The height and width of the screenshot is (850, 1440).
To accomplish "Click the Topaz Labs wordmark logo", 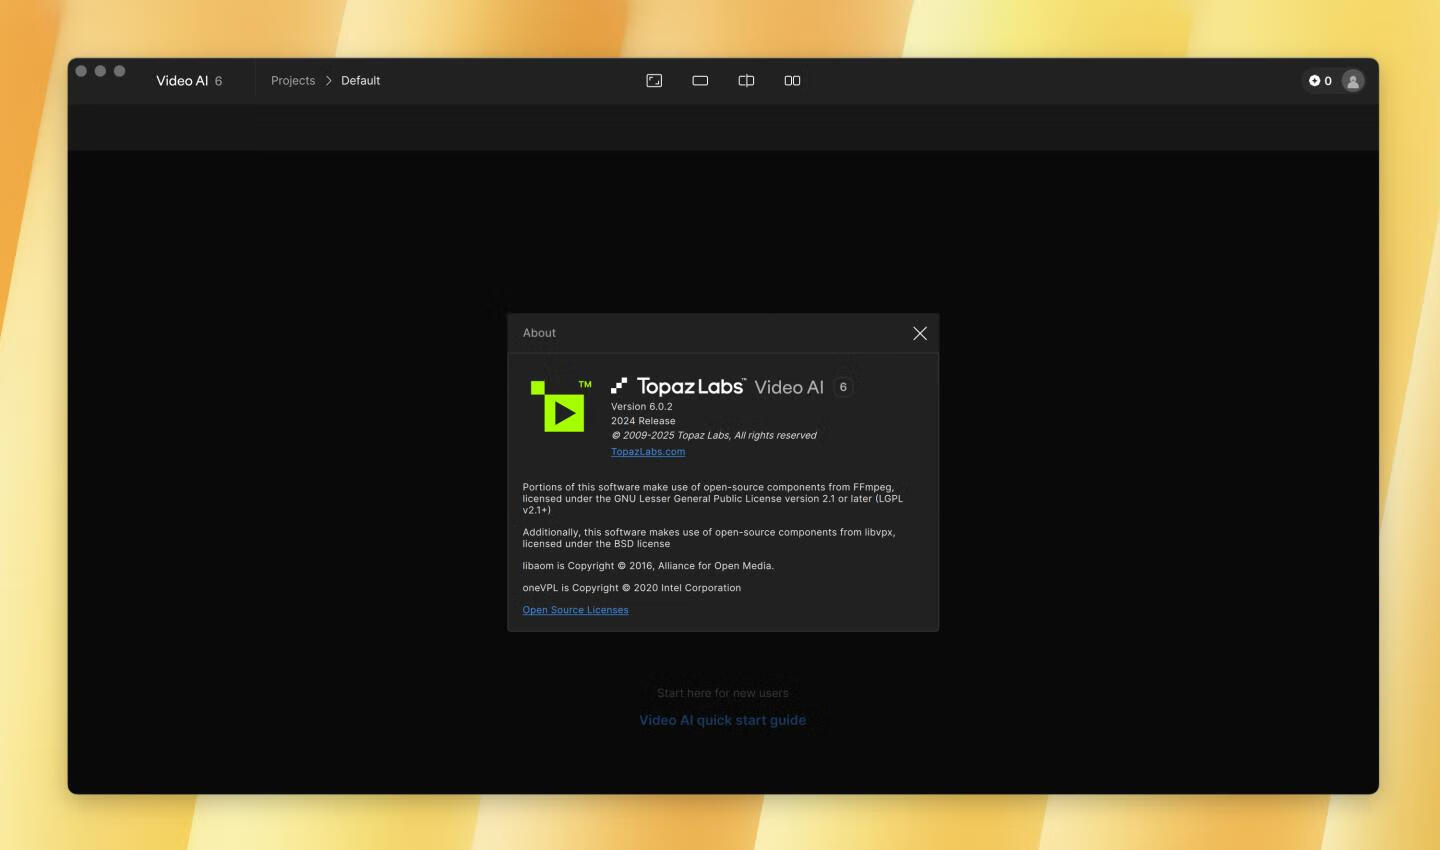I will [678, 387].
